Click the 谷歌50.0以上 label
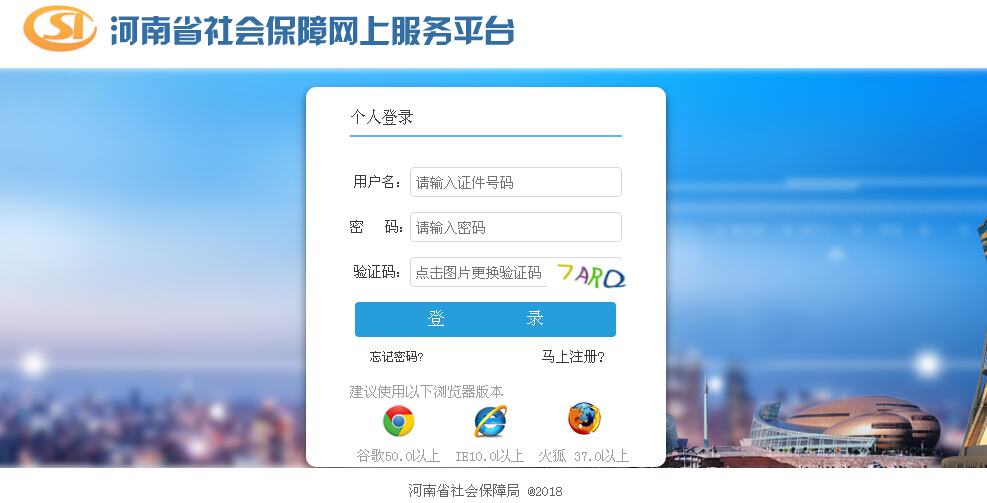 tap(398, 456)
